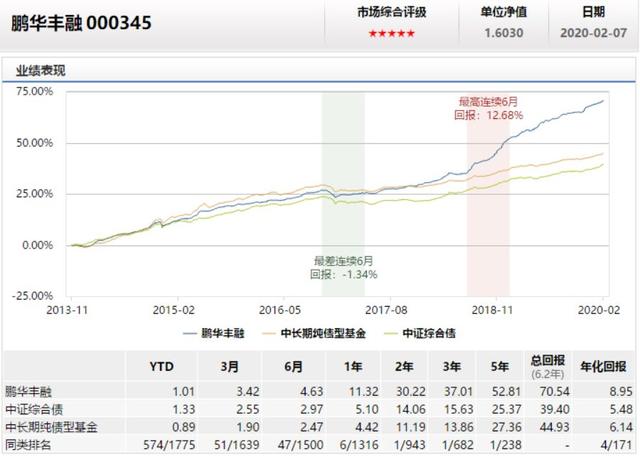Click the 5年 column header
The height and width of the screenshot is (457, 640).
pos(500,366)
